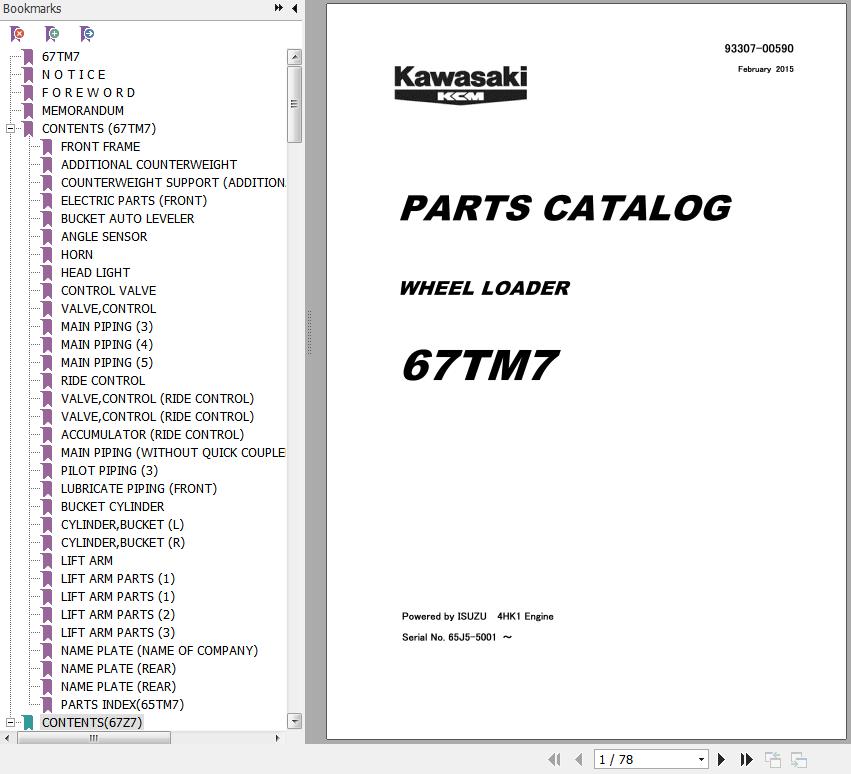The height and width of the screenshot is (774, 851).
Task: Open the FOREWORD bookmark
Action: [x=88, y=92]
